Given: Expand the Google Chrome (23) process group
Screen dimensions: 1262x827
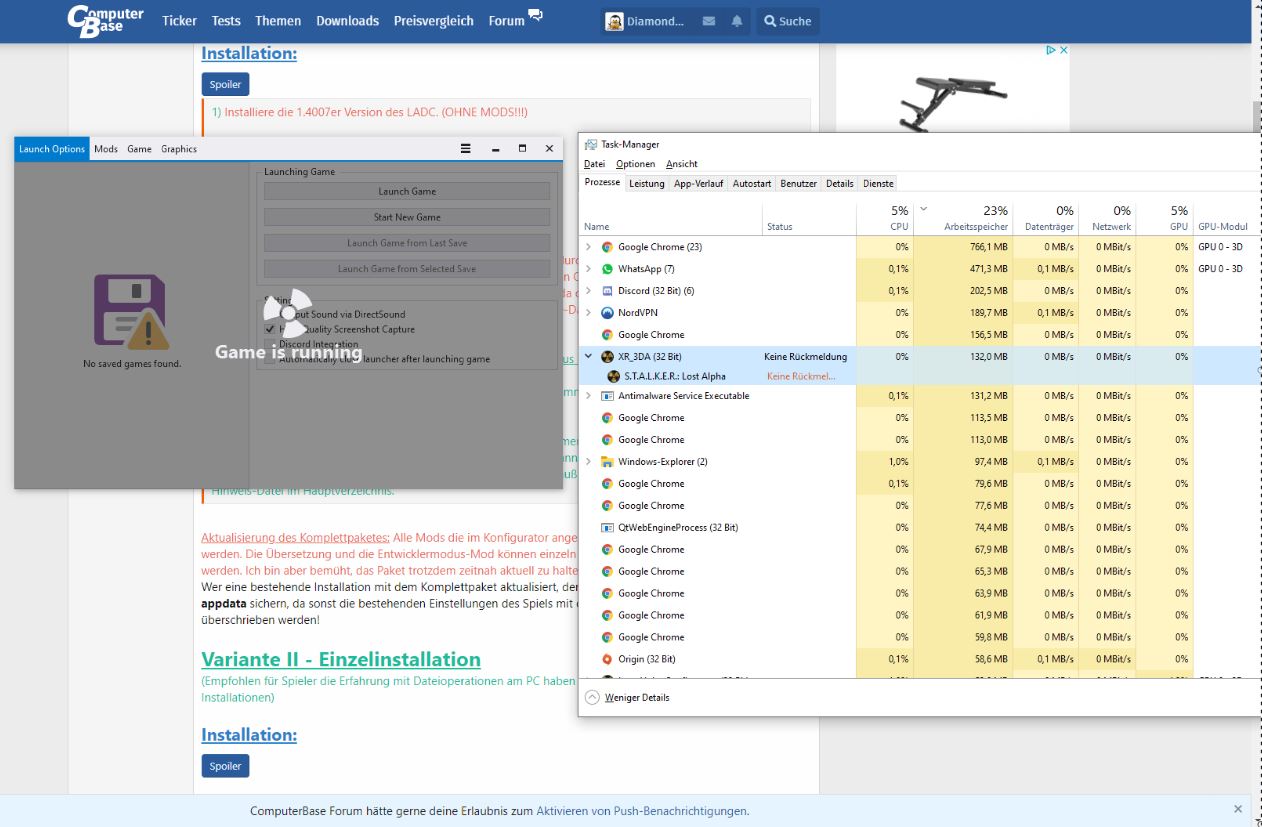Looking at the screenshot, I should tap(588, 247).
